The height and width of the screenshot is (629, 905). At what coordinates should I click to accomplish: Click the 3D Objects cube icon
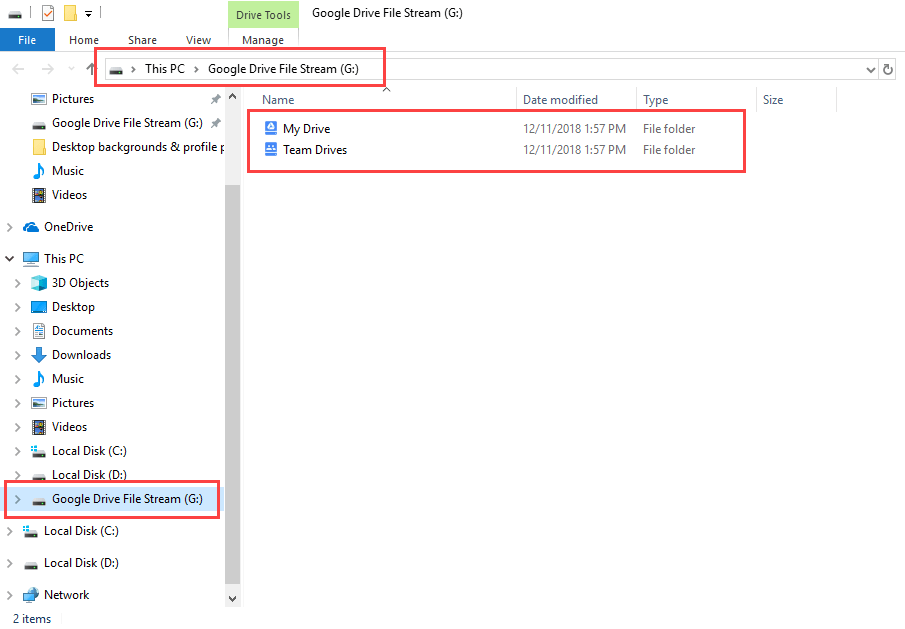[39, 283]
